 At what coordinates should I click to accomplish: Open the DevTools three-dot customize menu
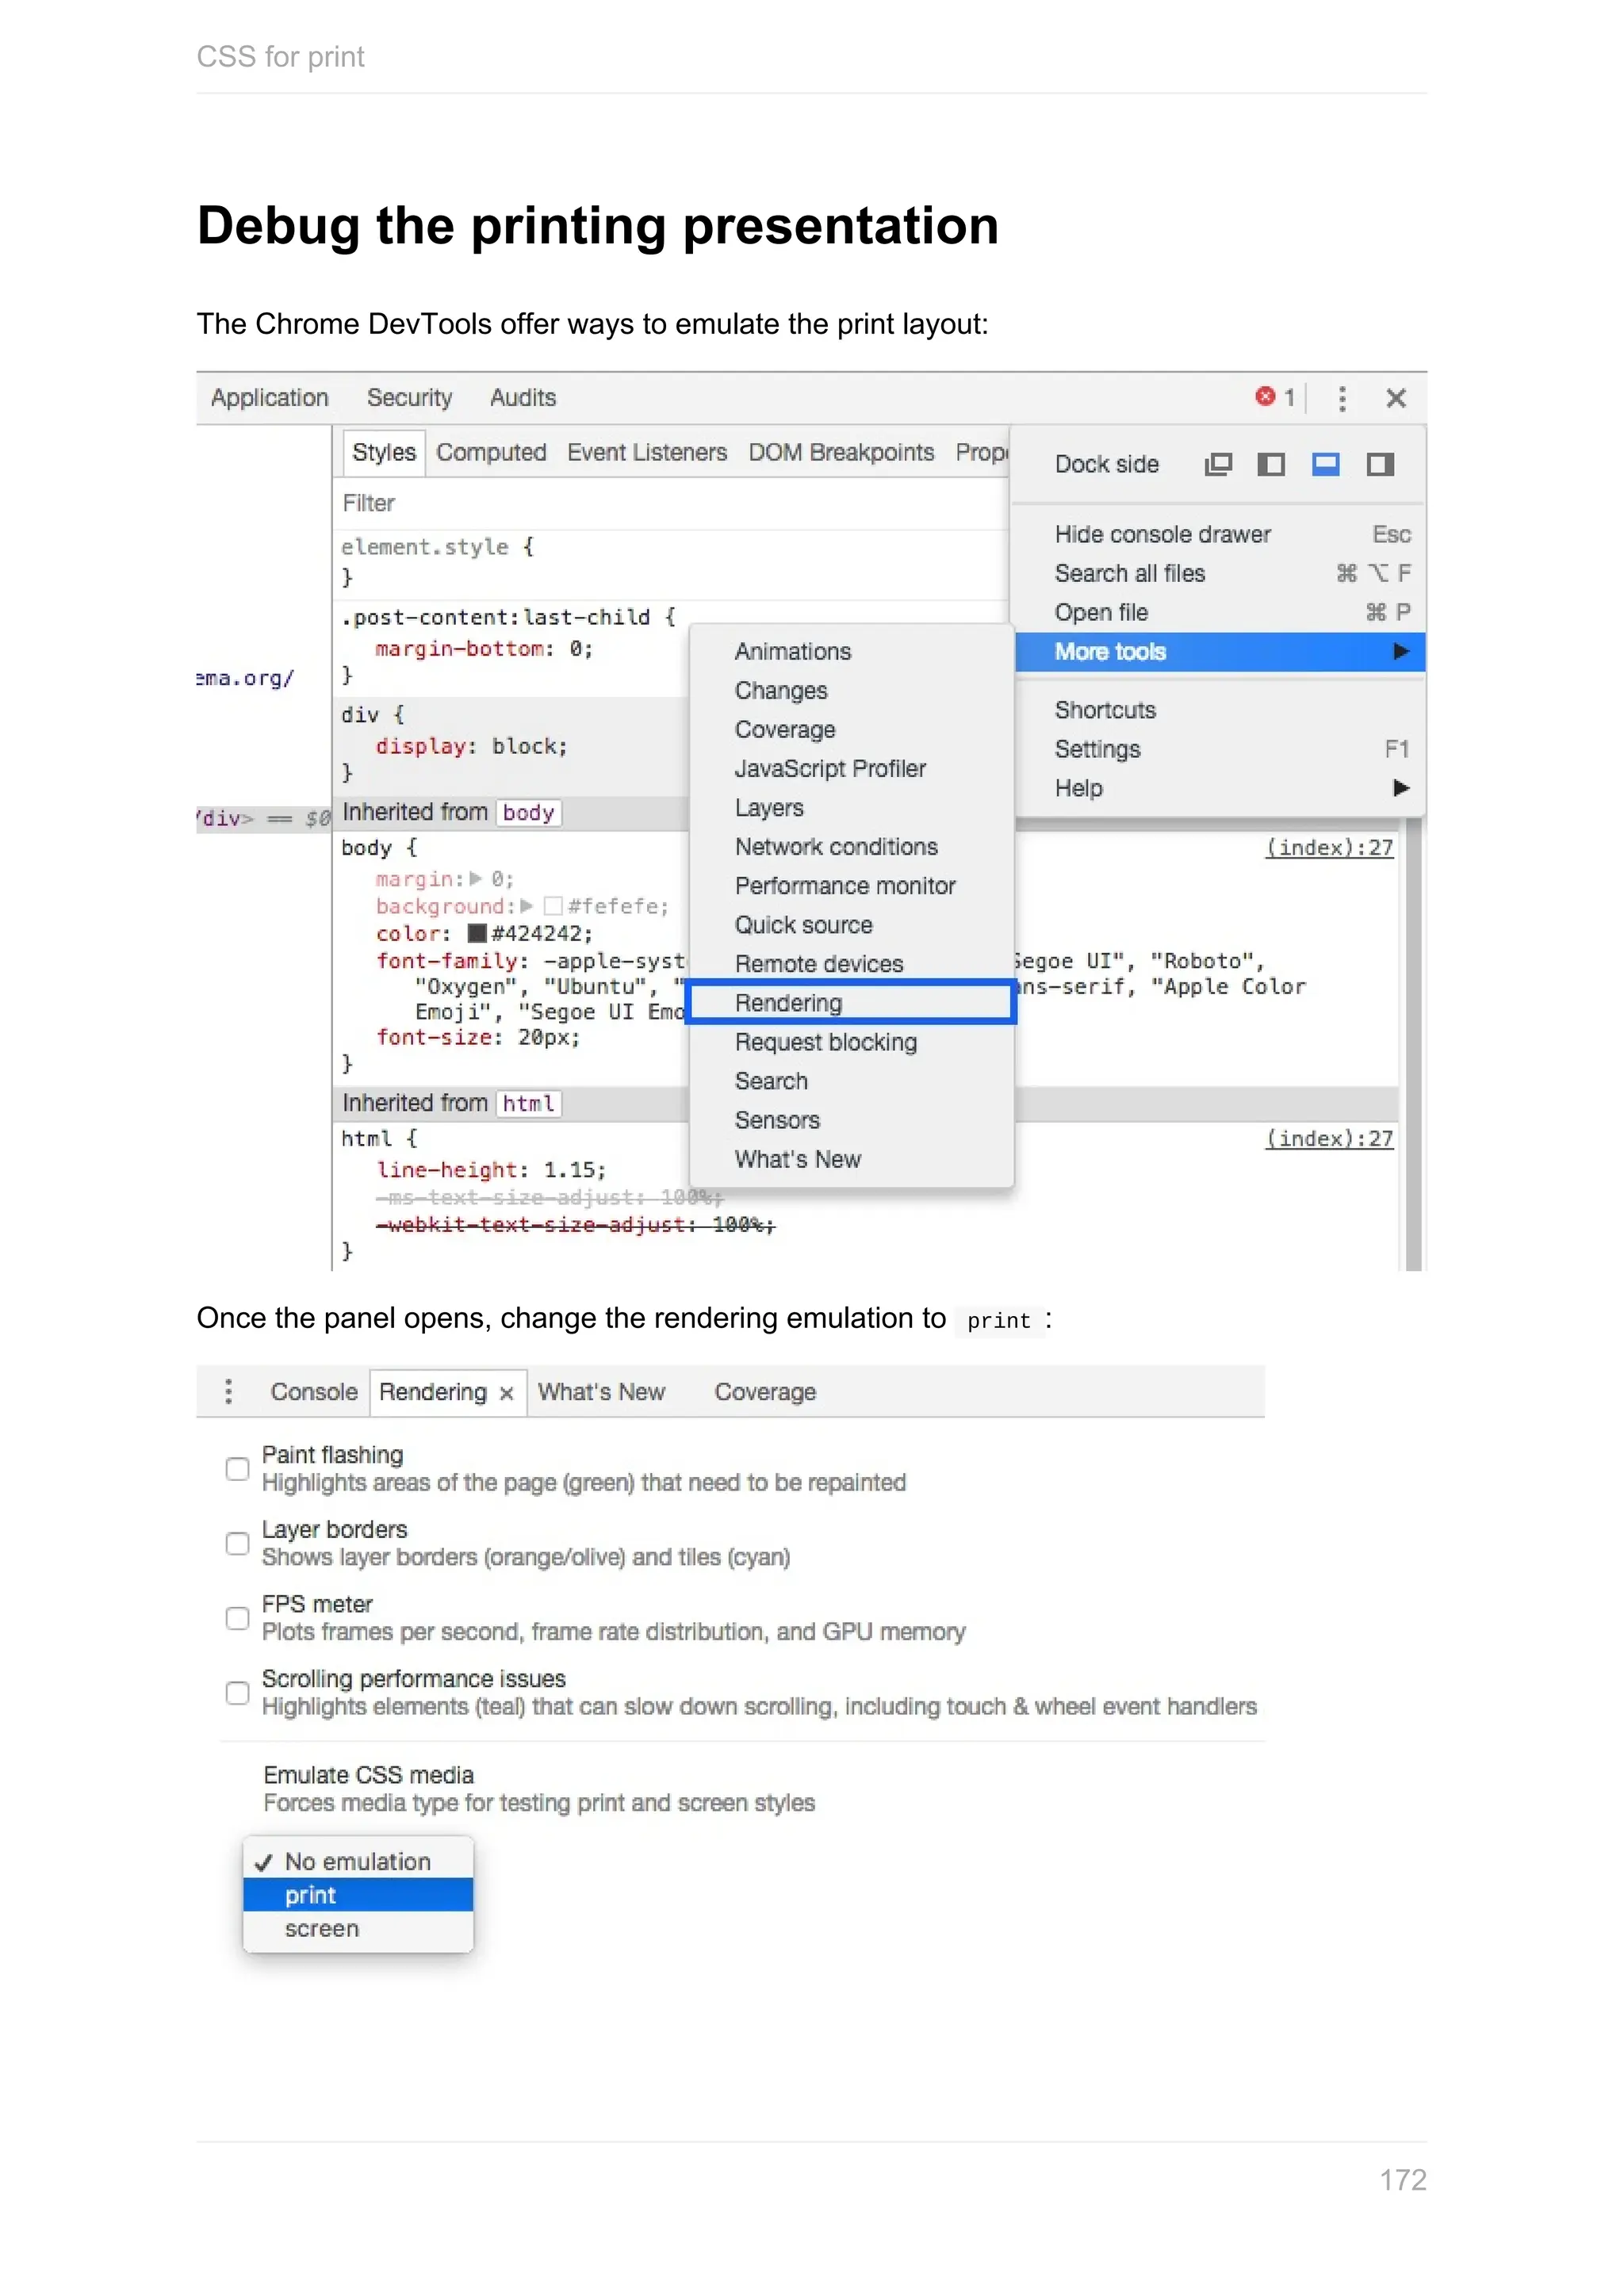[x=1342, y=398]
